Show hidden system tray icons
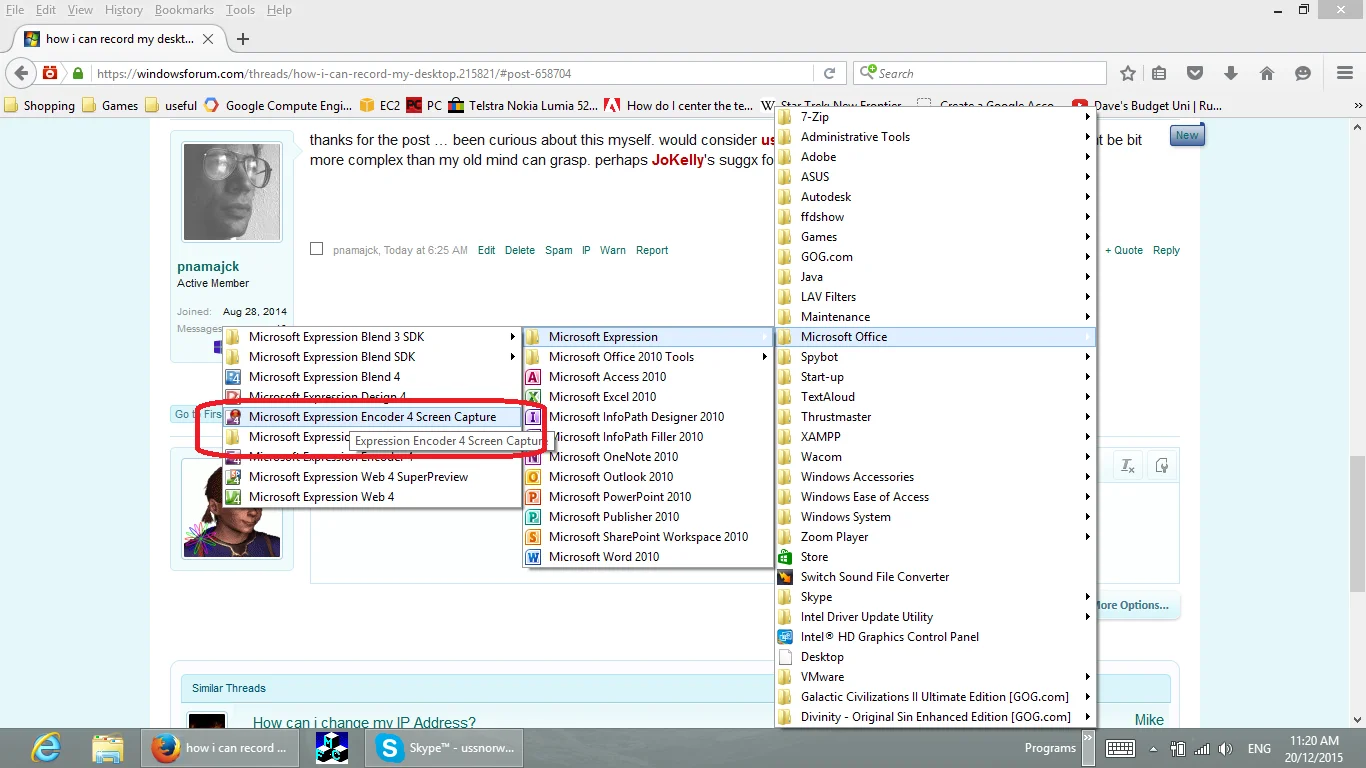Screen dimensions: 1366x768 [x=1153, y=749]
